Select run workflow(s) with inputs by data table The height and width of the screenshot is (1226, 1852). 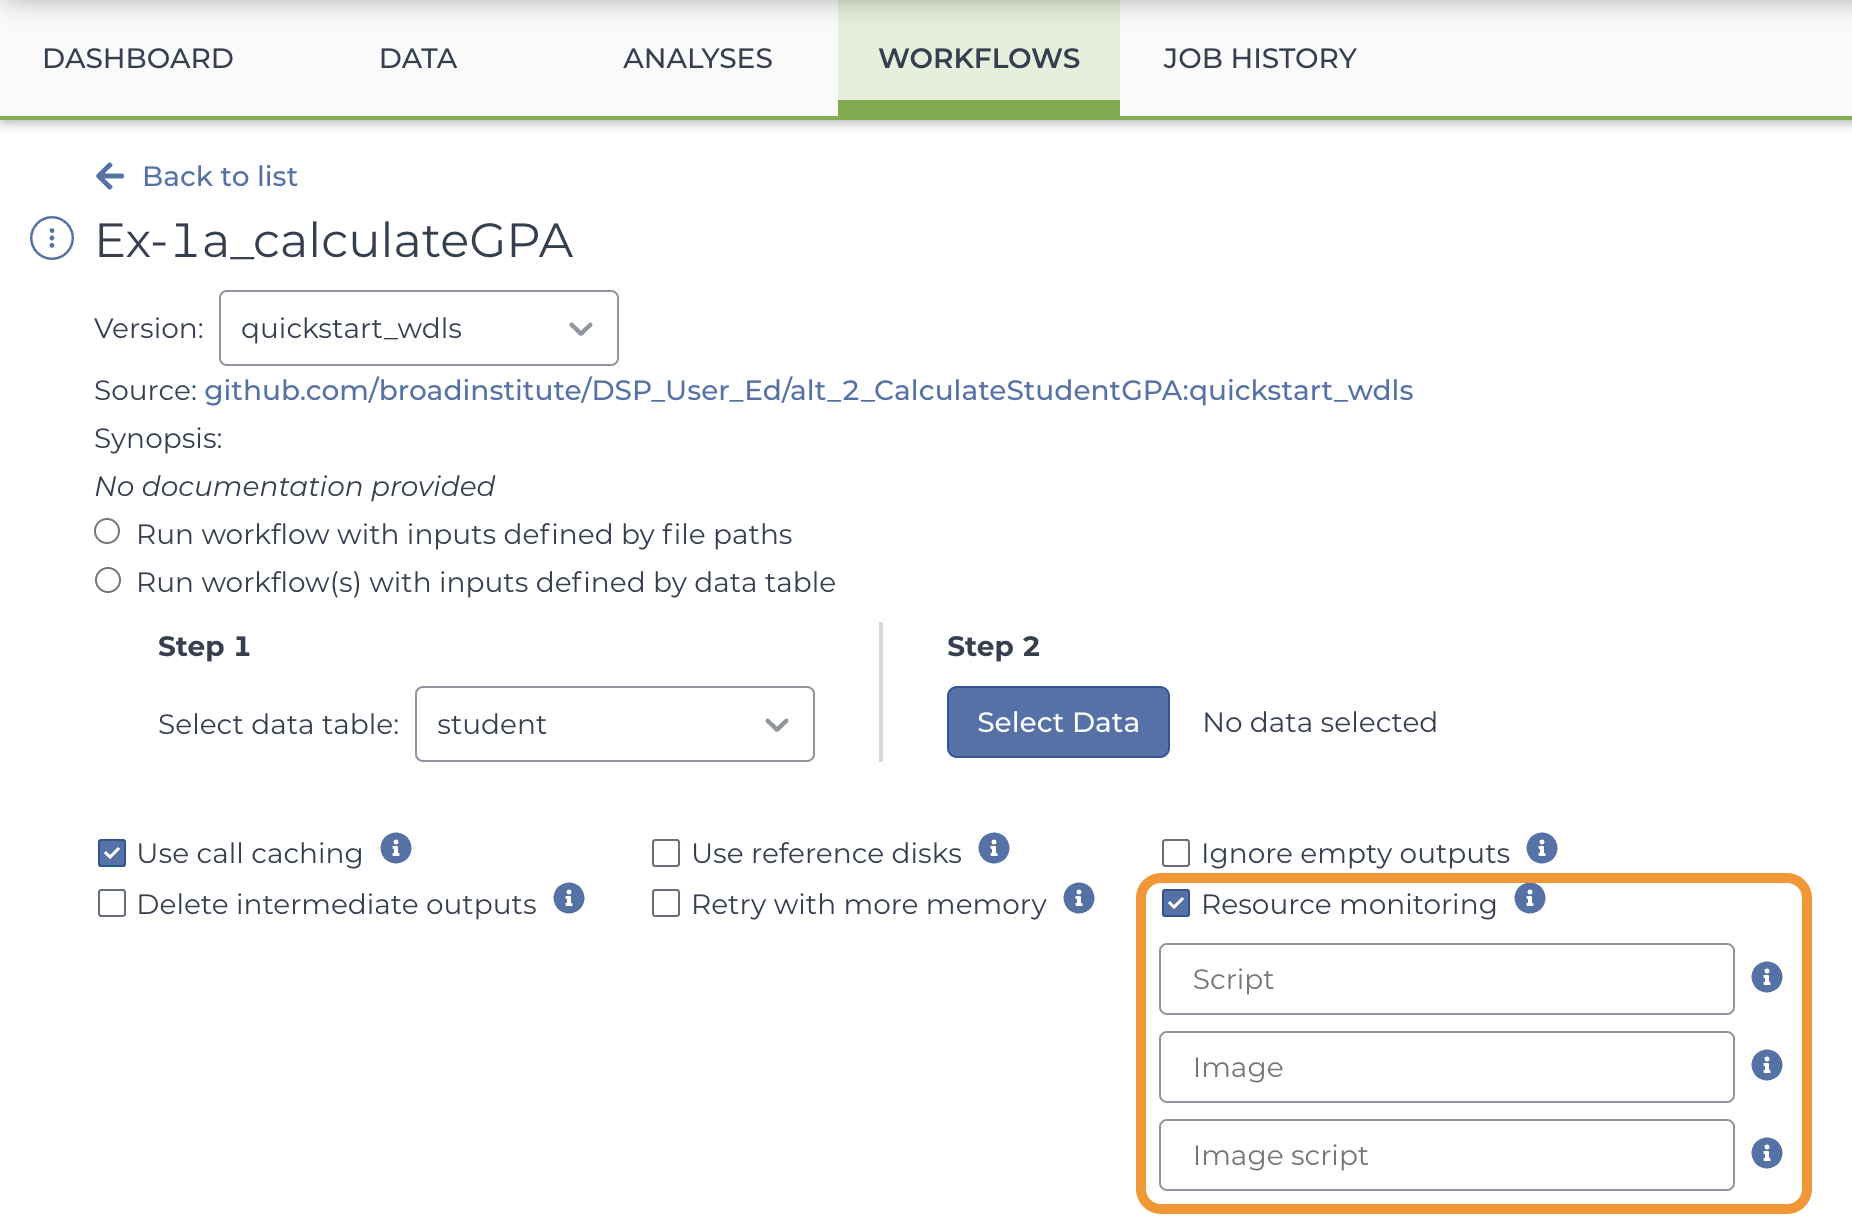click(108, 580)
